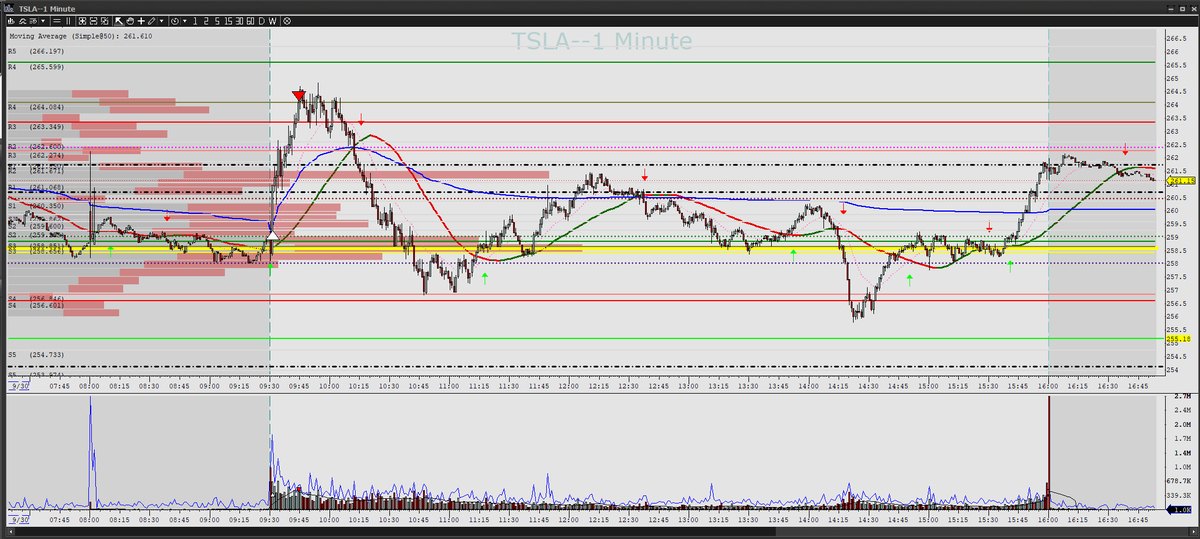Click the 9/30 date link on price time axis
The width and height of the screenshot is (1200, 539).
17,384
